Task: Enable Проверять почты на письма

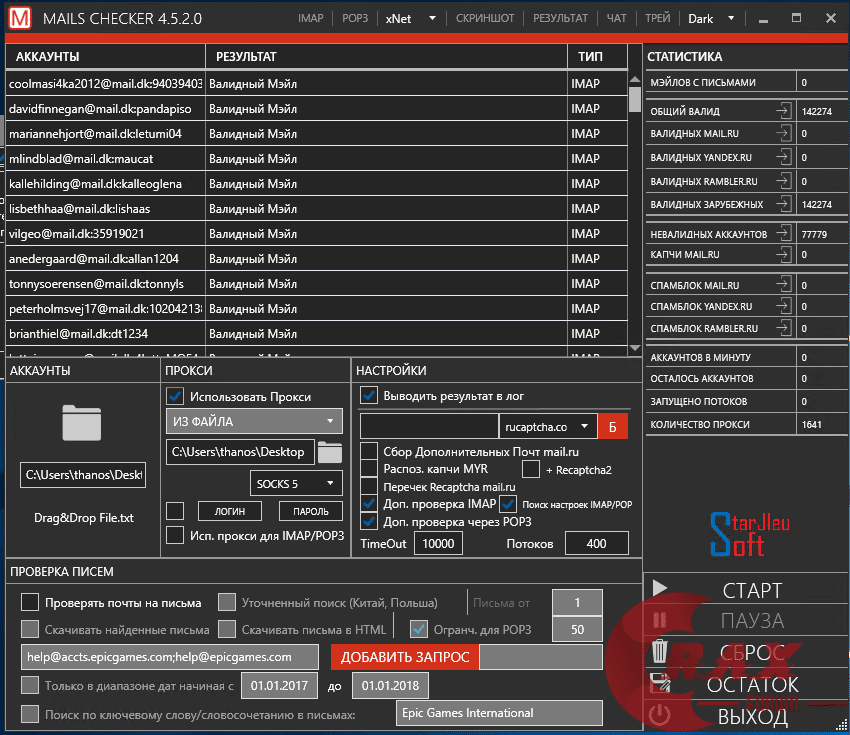Action: [x=28, y=603]
